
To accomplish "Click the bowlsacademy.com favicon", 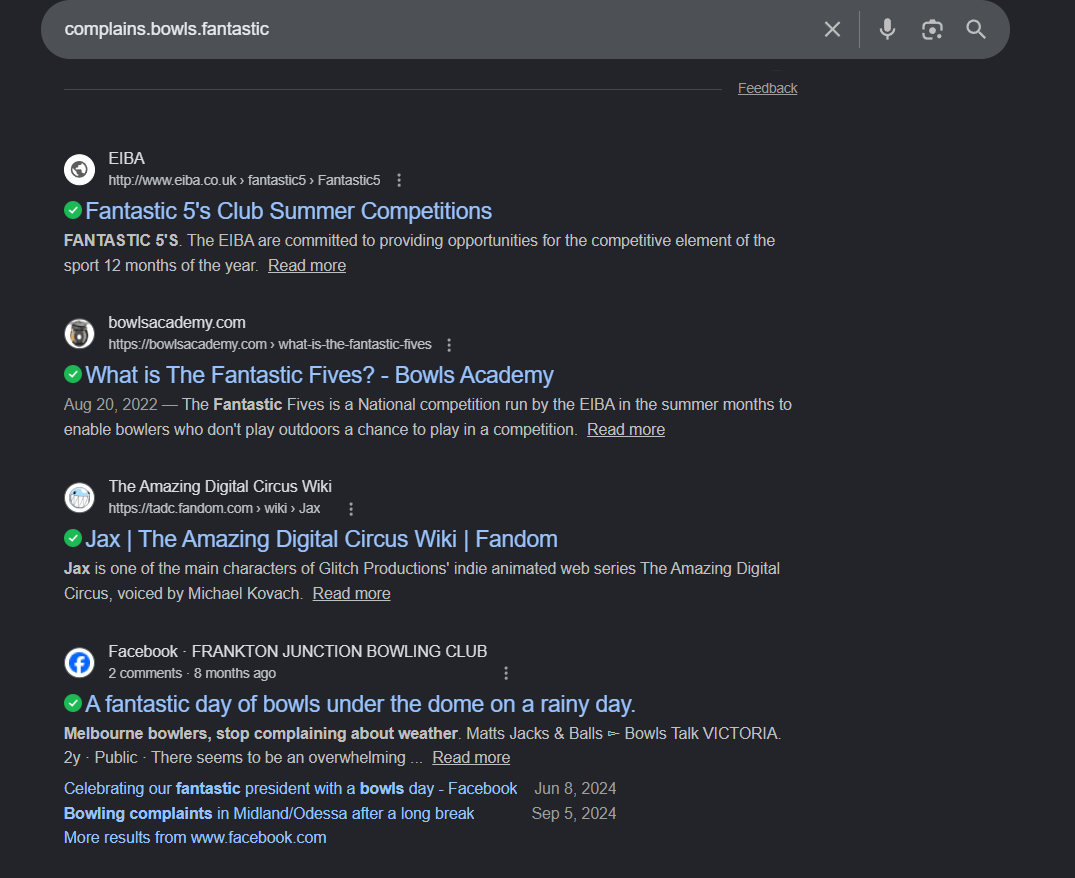I will coord(80,334).
